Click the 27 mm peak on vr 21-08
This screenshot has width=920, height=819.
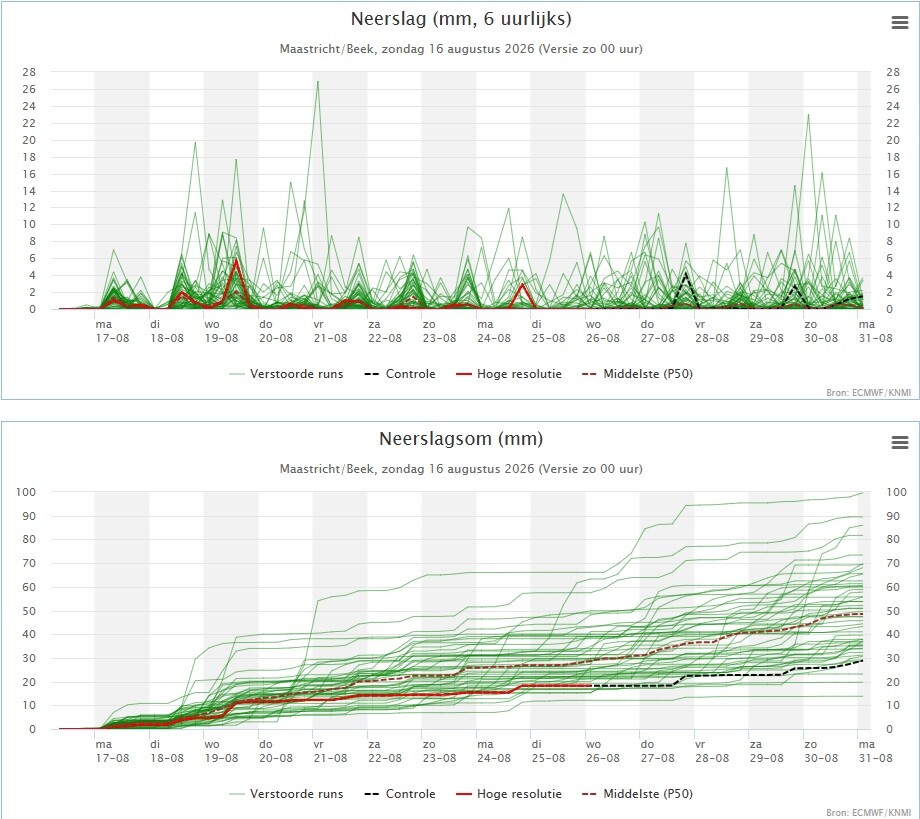(317, 82)
